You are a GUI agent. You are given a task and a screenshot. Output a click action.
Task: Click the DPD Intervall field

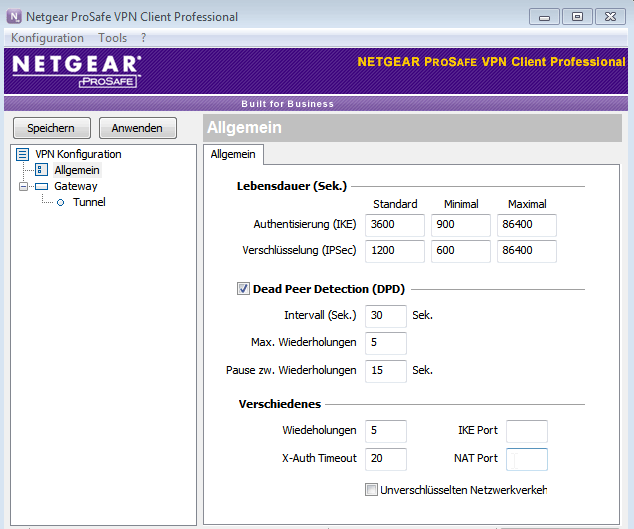(386, 316)
